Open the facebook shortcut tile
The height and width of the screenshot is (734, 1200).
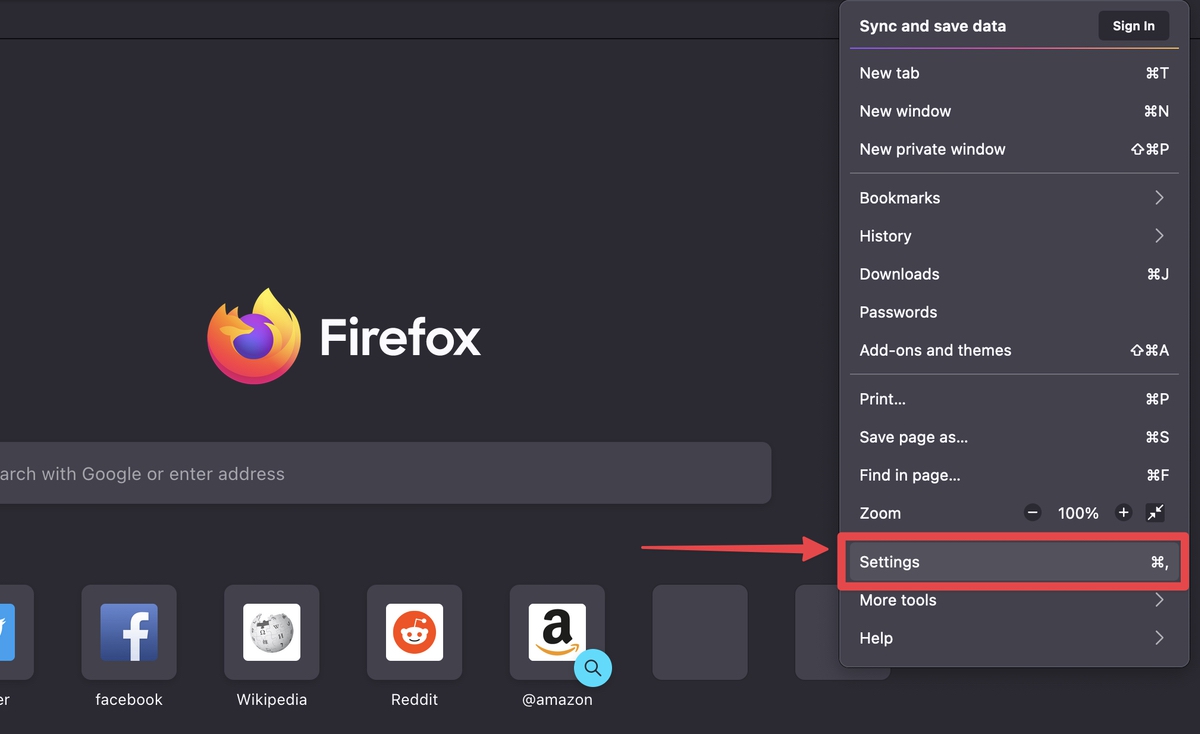coord(128,632)
